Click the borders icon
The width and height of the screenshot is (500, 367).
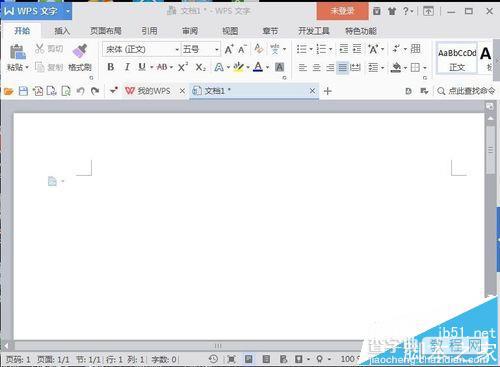(x=415, y=68)
